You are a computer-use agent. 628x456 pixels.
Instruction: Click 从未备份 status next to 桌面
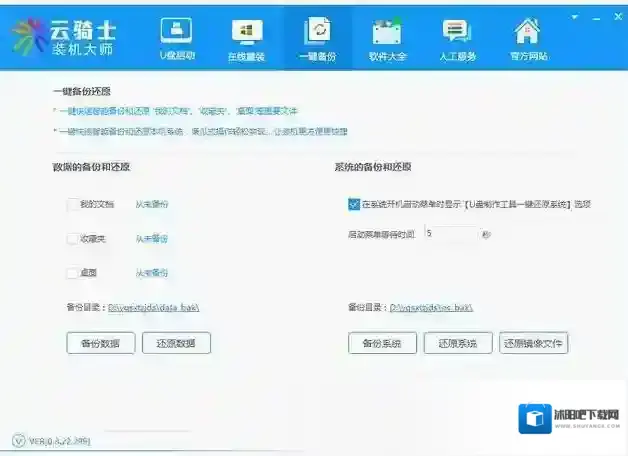pos(152,273)
